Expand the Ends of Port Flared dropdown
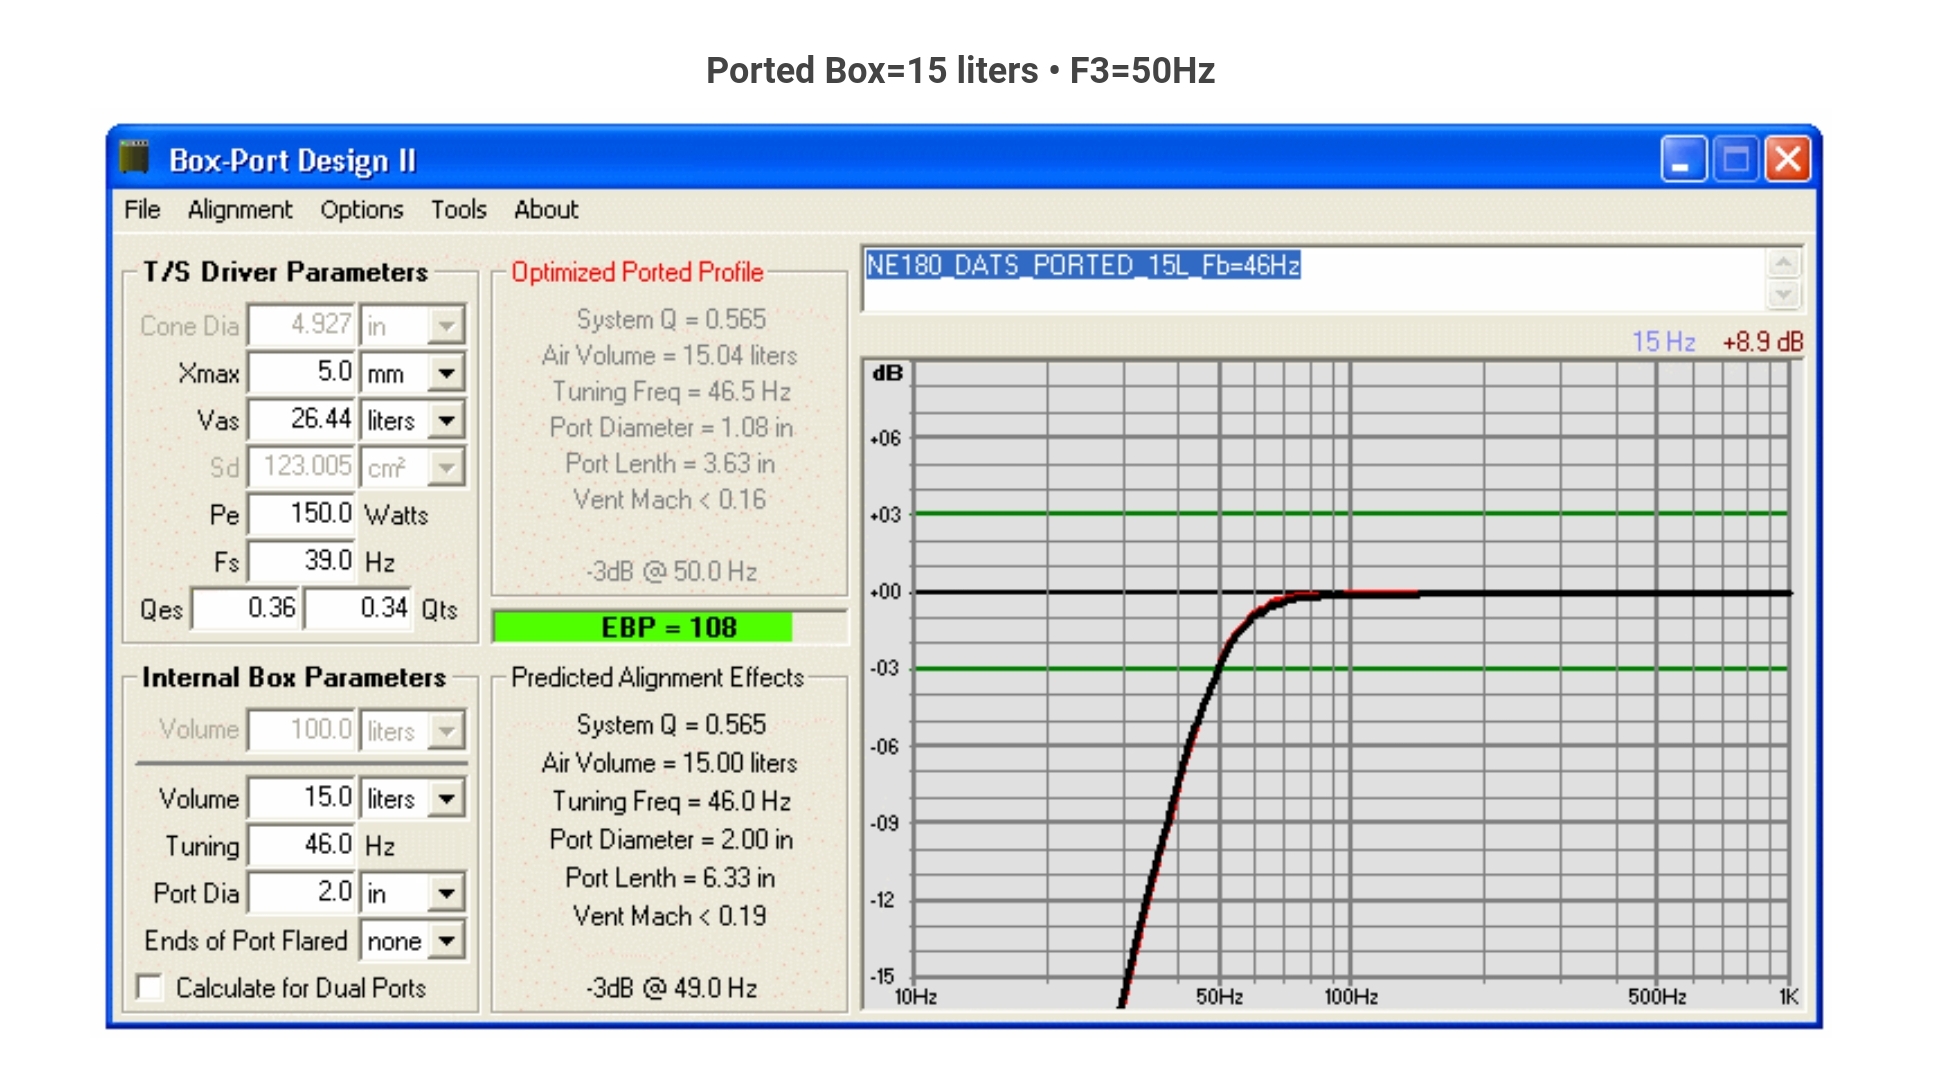 [446, 940]
